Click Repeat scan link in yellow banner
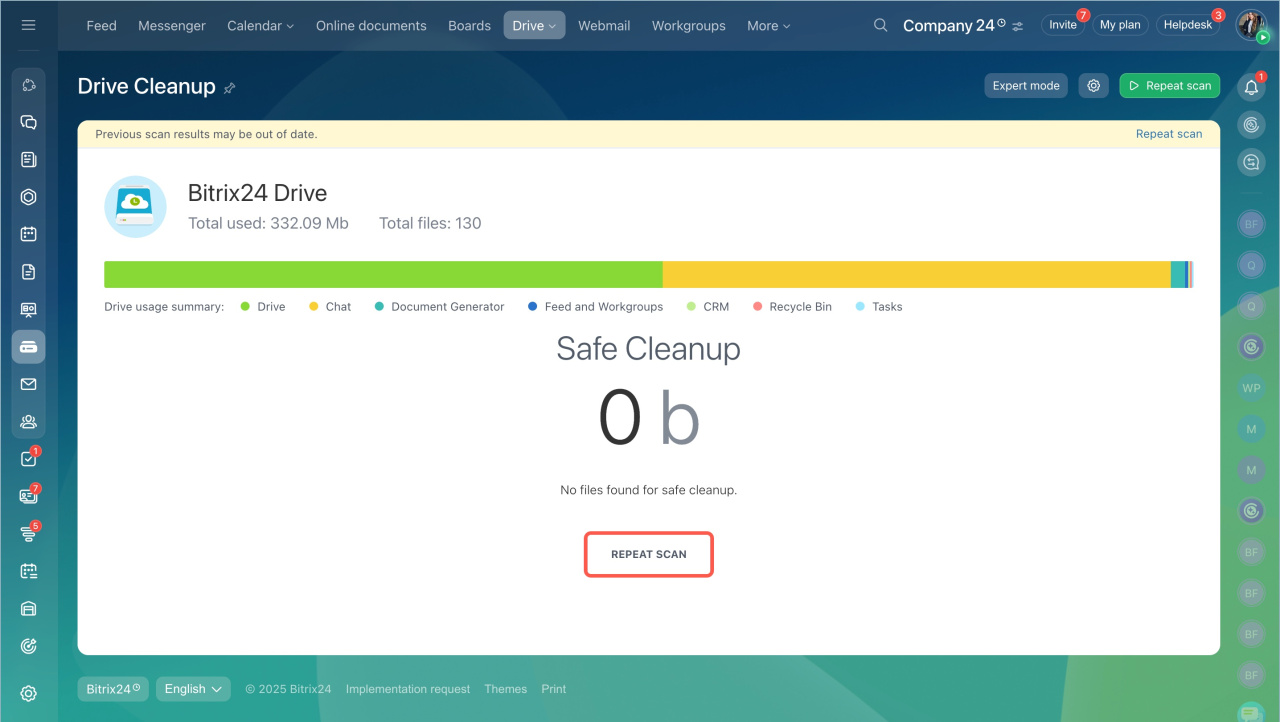The height and width of the screenshot is (722, 1280). (1168, 134)
